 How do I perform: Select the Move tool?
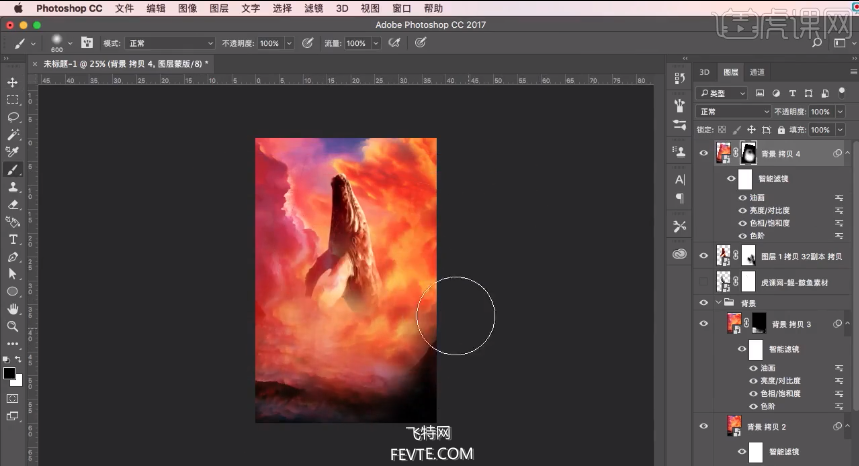coord(12,82)
